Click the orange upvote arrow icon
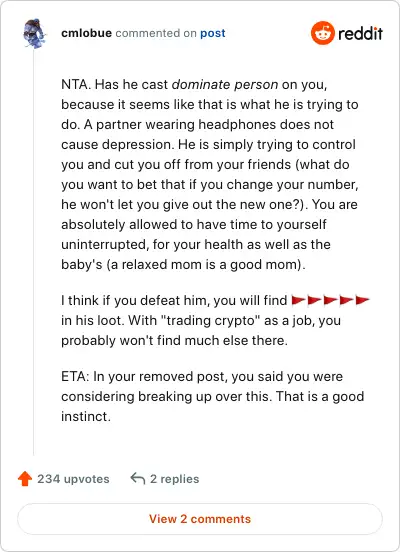 click(25, 479)
